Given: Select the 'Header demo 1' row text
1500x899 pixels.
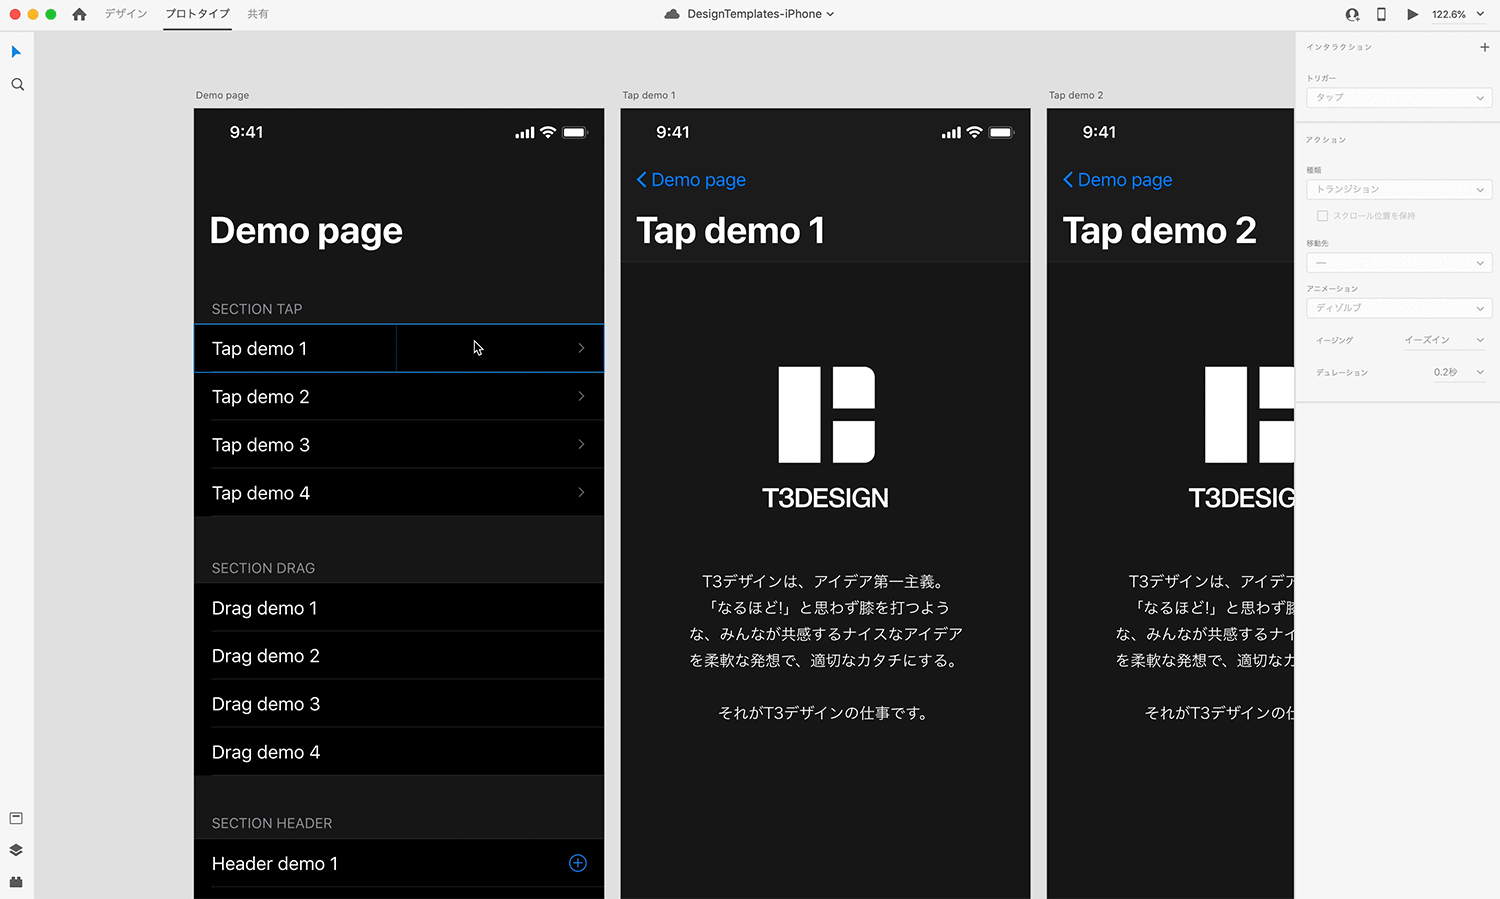Looking at the screenshot, I should 275,864.
